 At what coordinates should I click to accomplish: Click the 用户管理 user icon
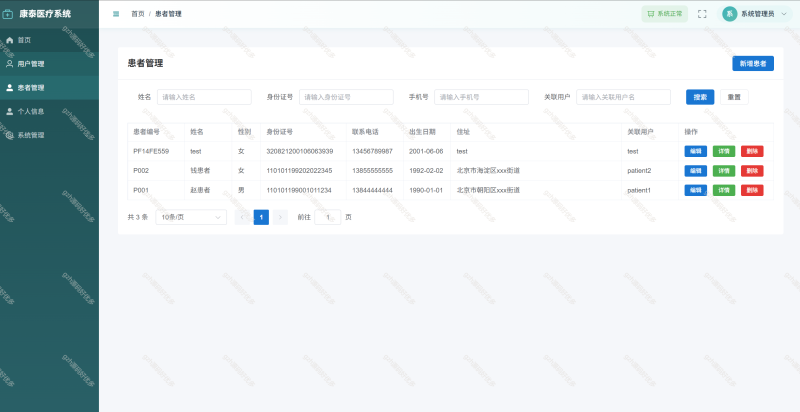click(9, 64)
